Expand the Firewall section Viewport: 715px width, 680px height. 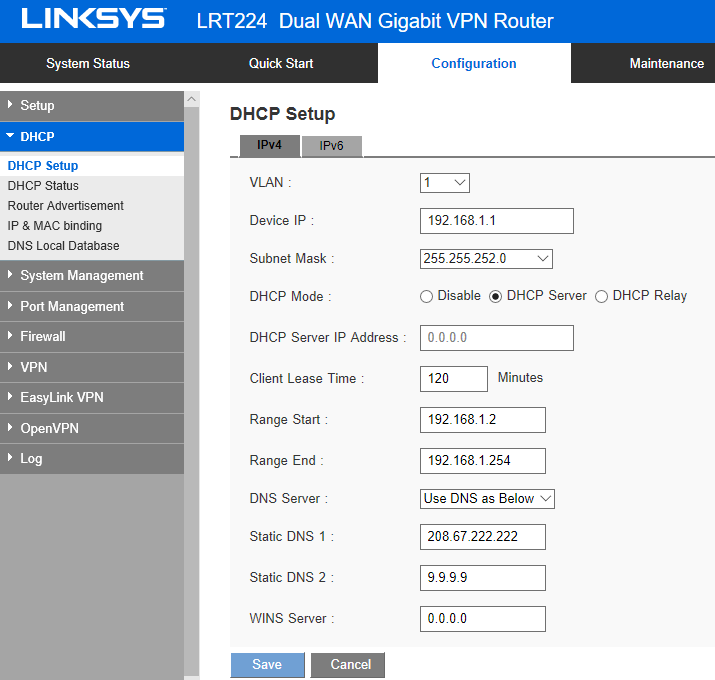(92, 337)
